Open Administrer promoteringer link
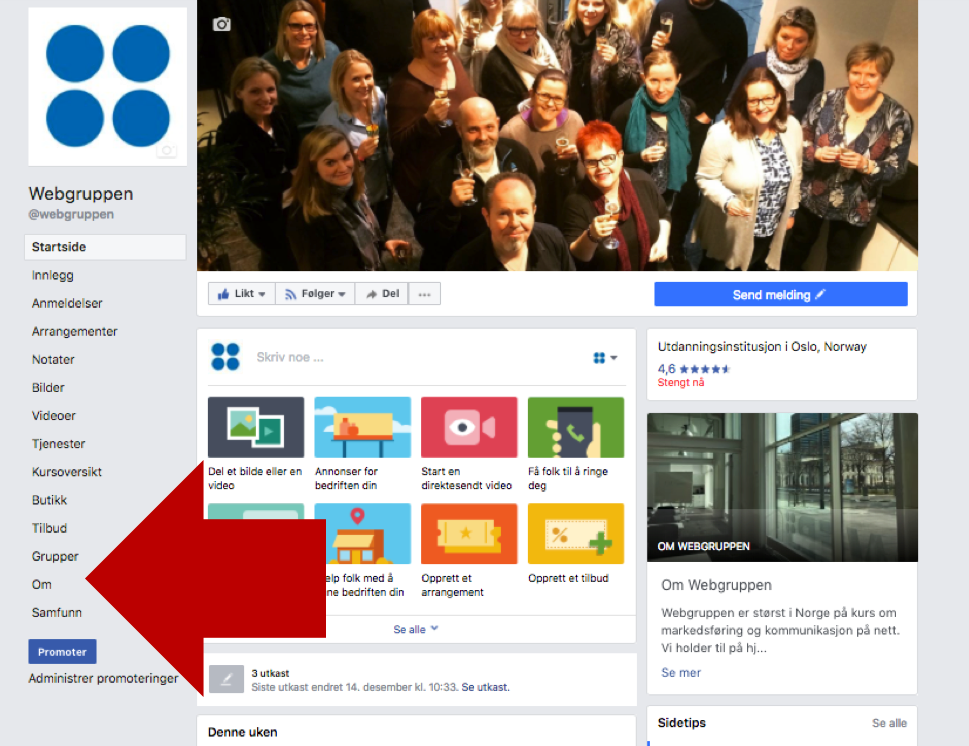 coord(103,678)
